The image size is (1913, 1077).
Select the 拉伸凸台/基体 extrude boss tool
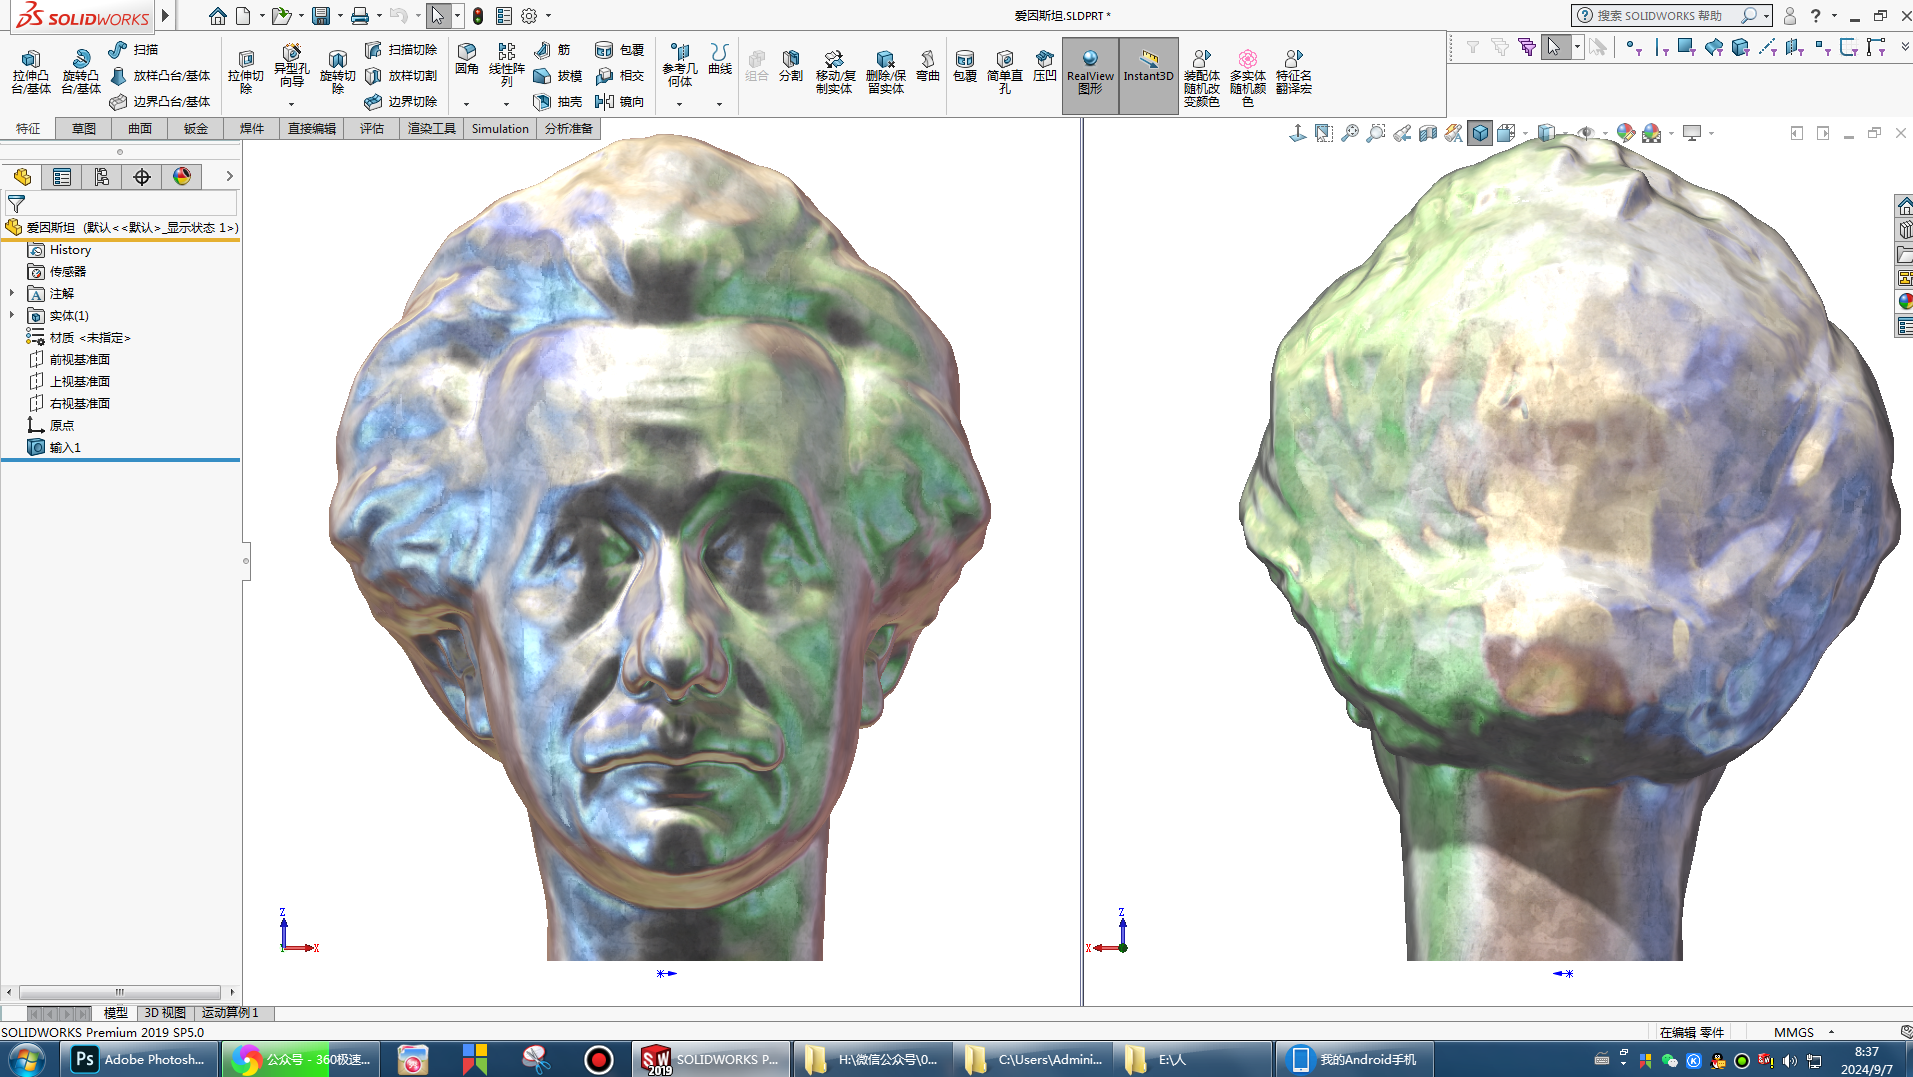pyautogui.click(x=30, y=72)
